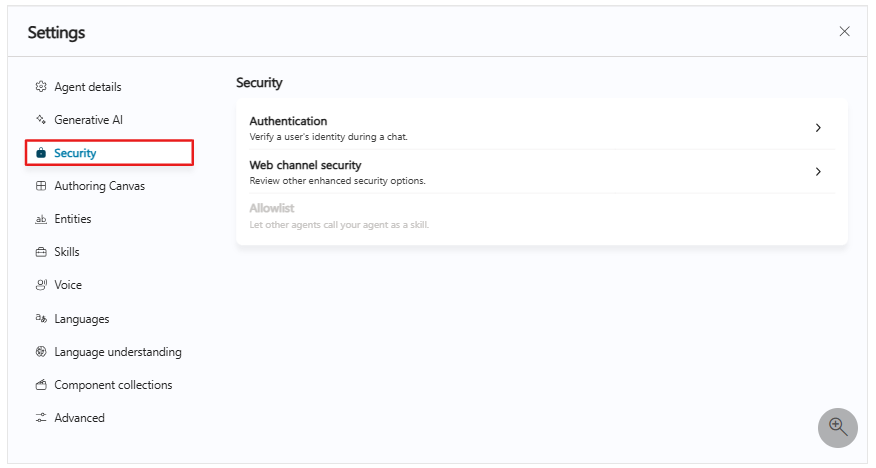This screenshot has height=468, width=876.
Task: Open the Authentication settings row
Action: (542, 128)
